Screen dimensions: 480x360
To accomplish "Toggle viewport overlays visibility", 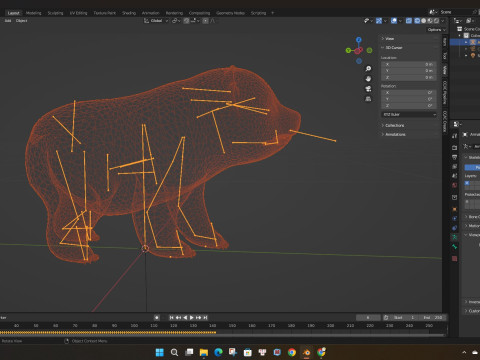I will pos(394,21).
